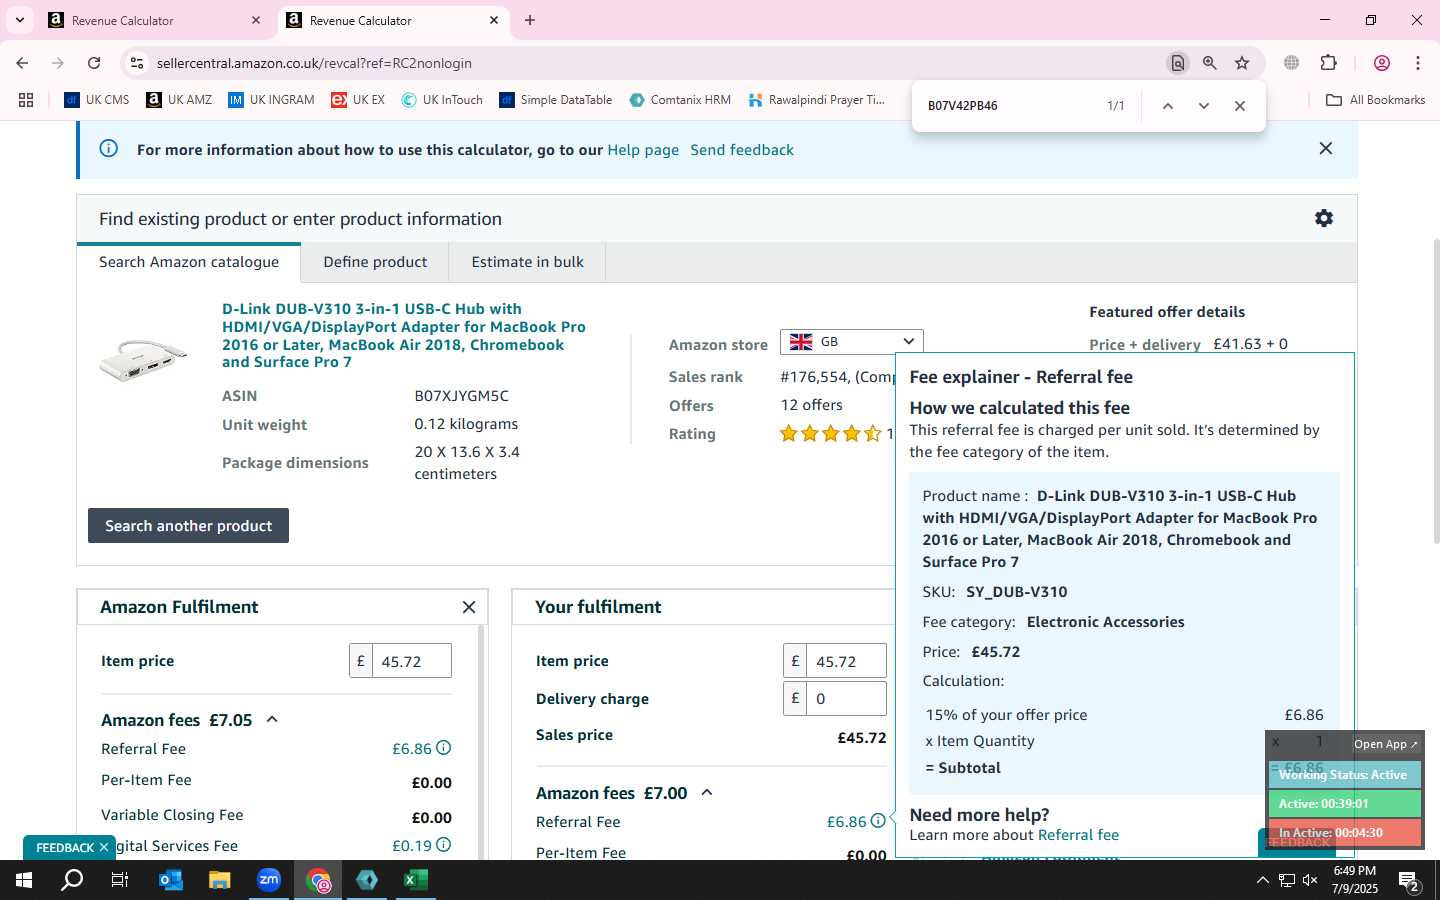The image size is (1440, 900).
Task: Open Excel from the taskbar
Action: (x=416, y=880)
